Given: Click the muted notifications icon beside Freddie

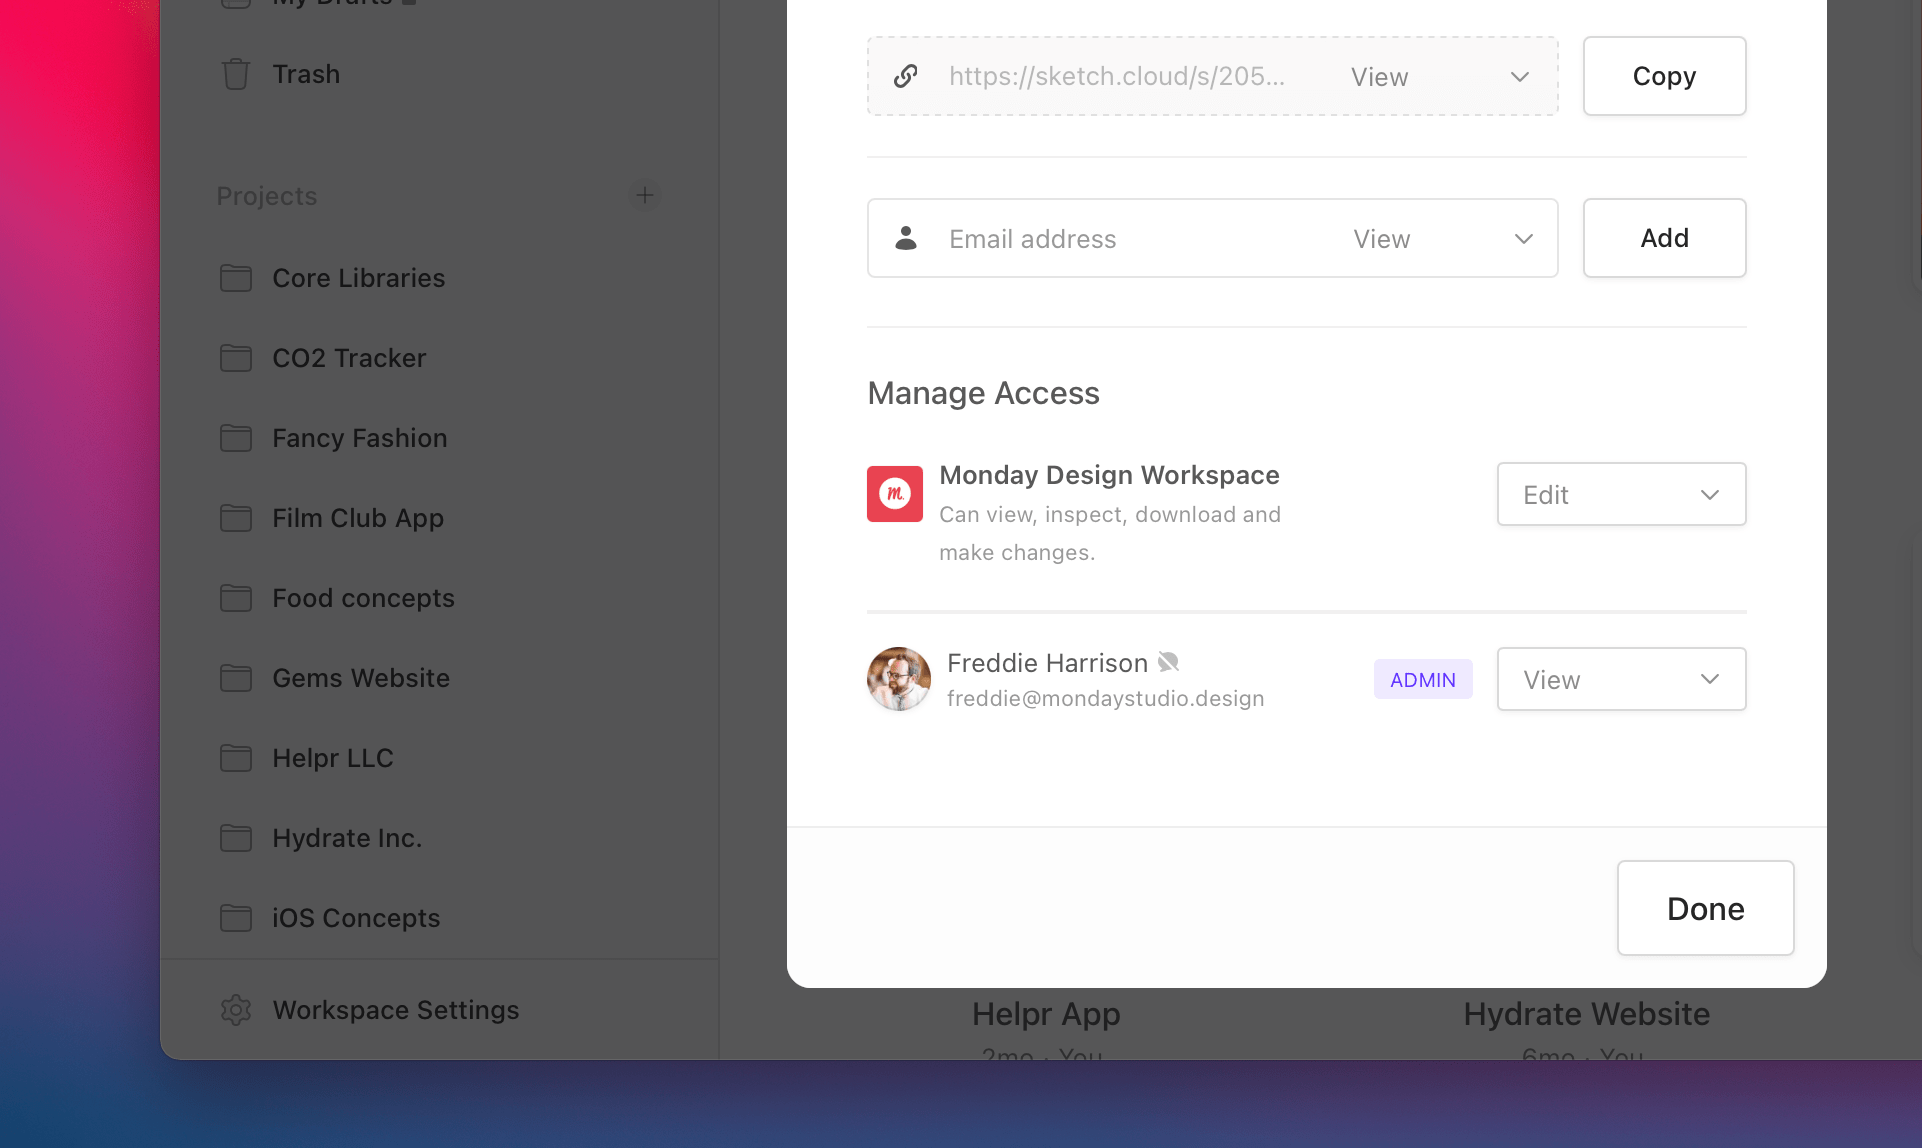Looking at the screenshot, I should pyautogui.click(x=1168, y=662).
